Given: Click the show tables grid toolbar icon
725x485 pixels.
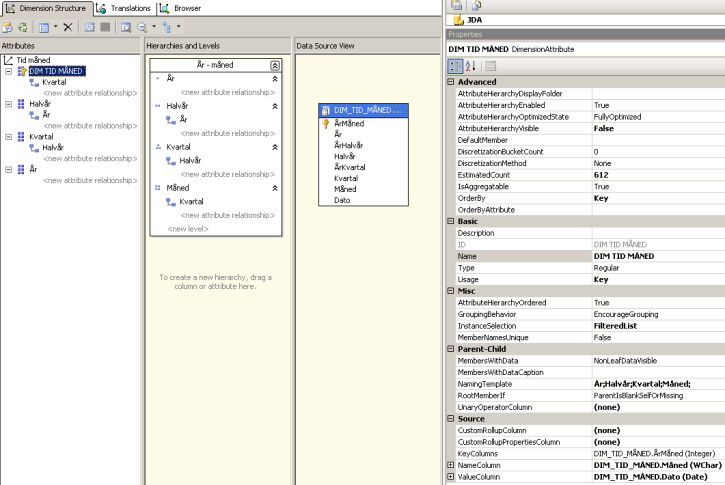Looking at the screenshot, I should pyautogui.click(x=90, y=27).
